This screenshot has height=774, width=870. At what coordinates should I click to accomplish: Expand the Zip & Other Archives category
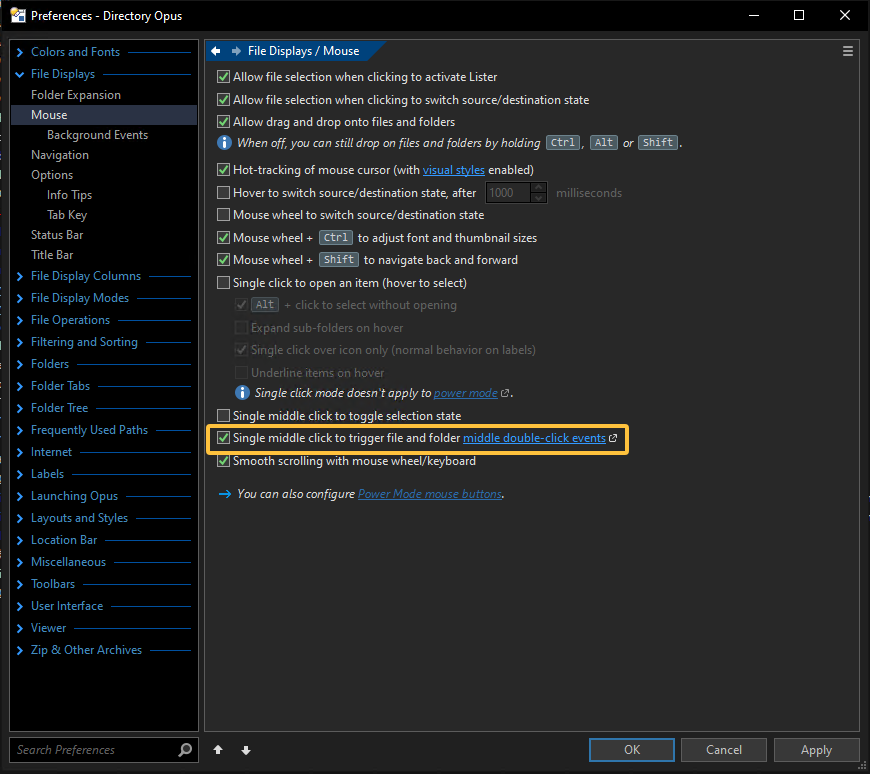coord(20,650)
